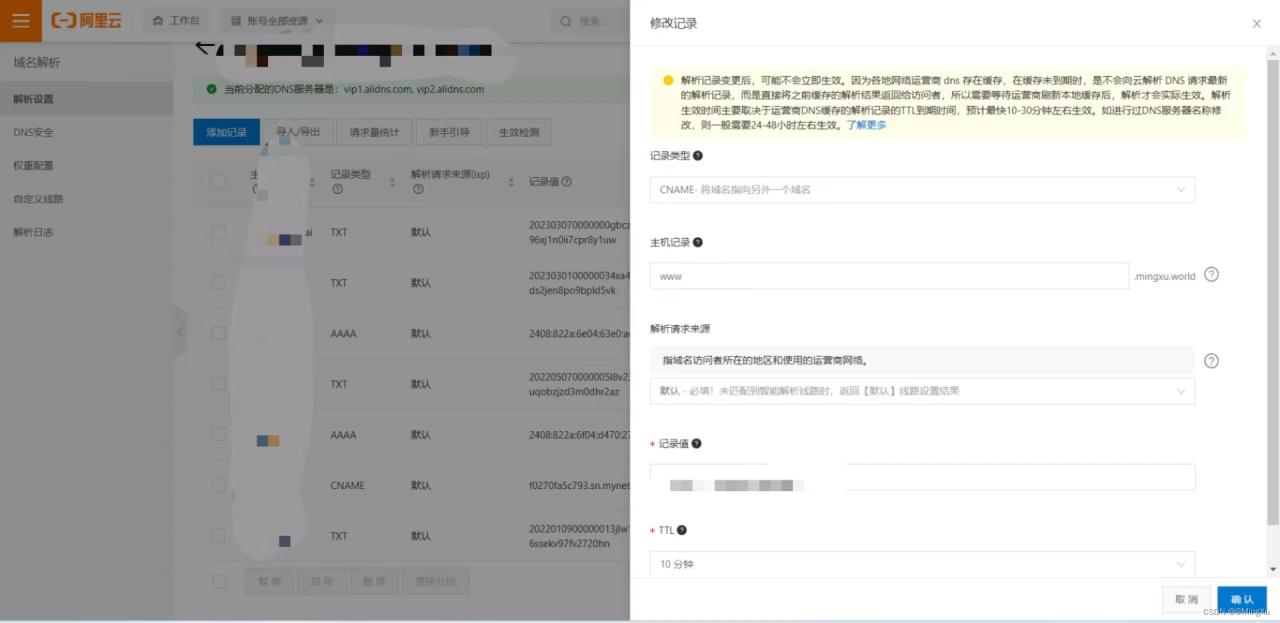Click inside the 主机记录 www input field

coord(890,276)
